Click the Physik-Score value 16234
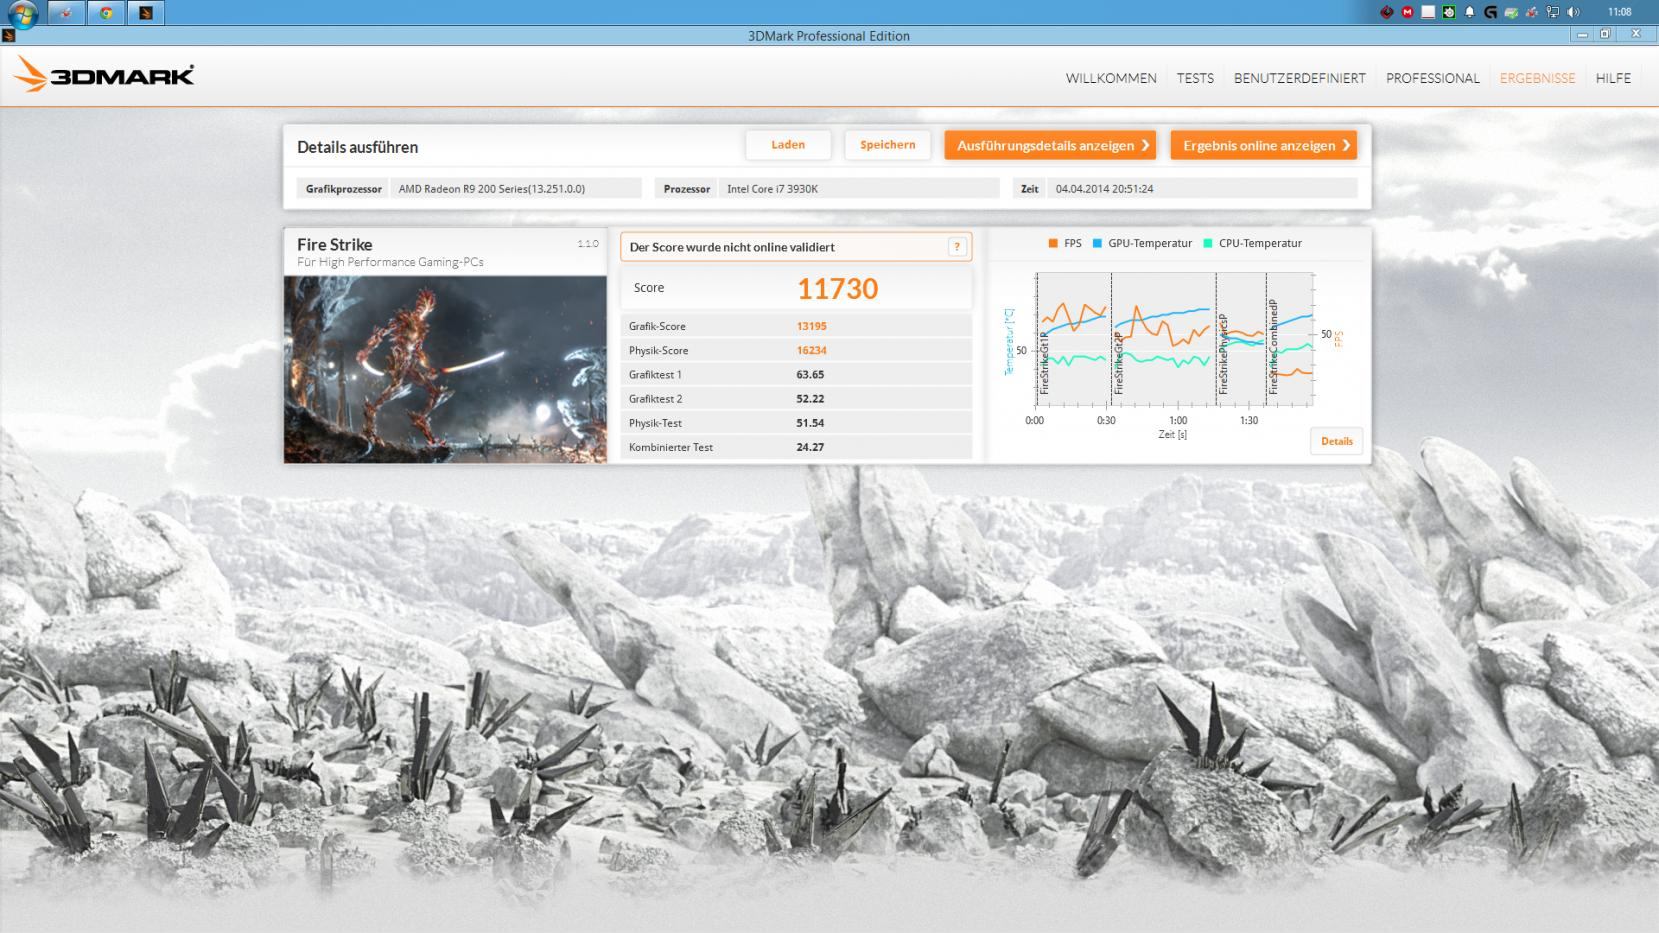This screenshot has width=1659, height=933. pyautogui.click(x=811, y=350)
